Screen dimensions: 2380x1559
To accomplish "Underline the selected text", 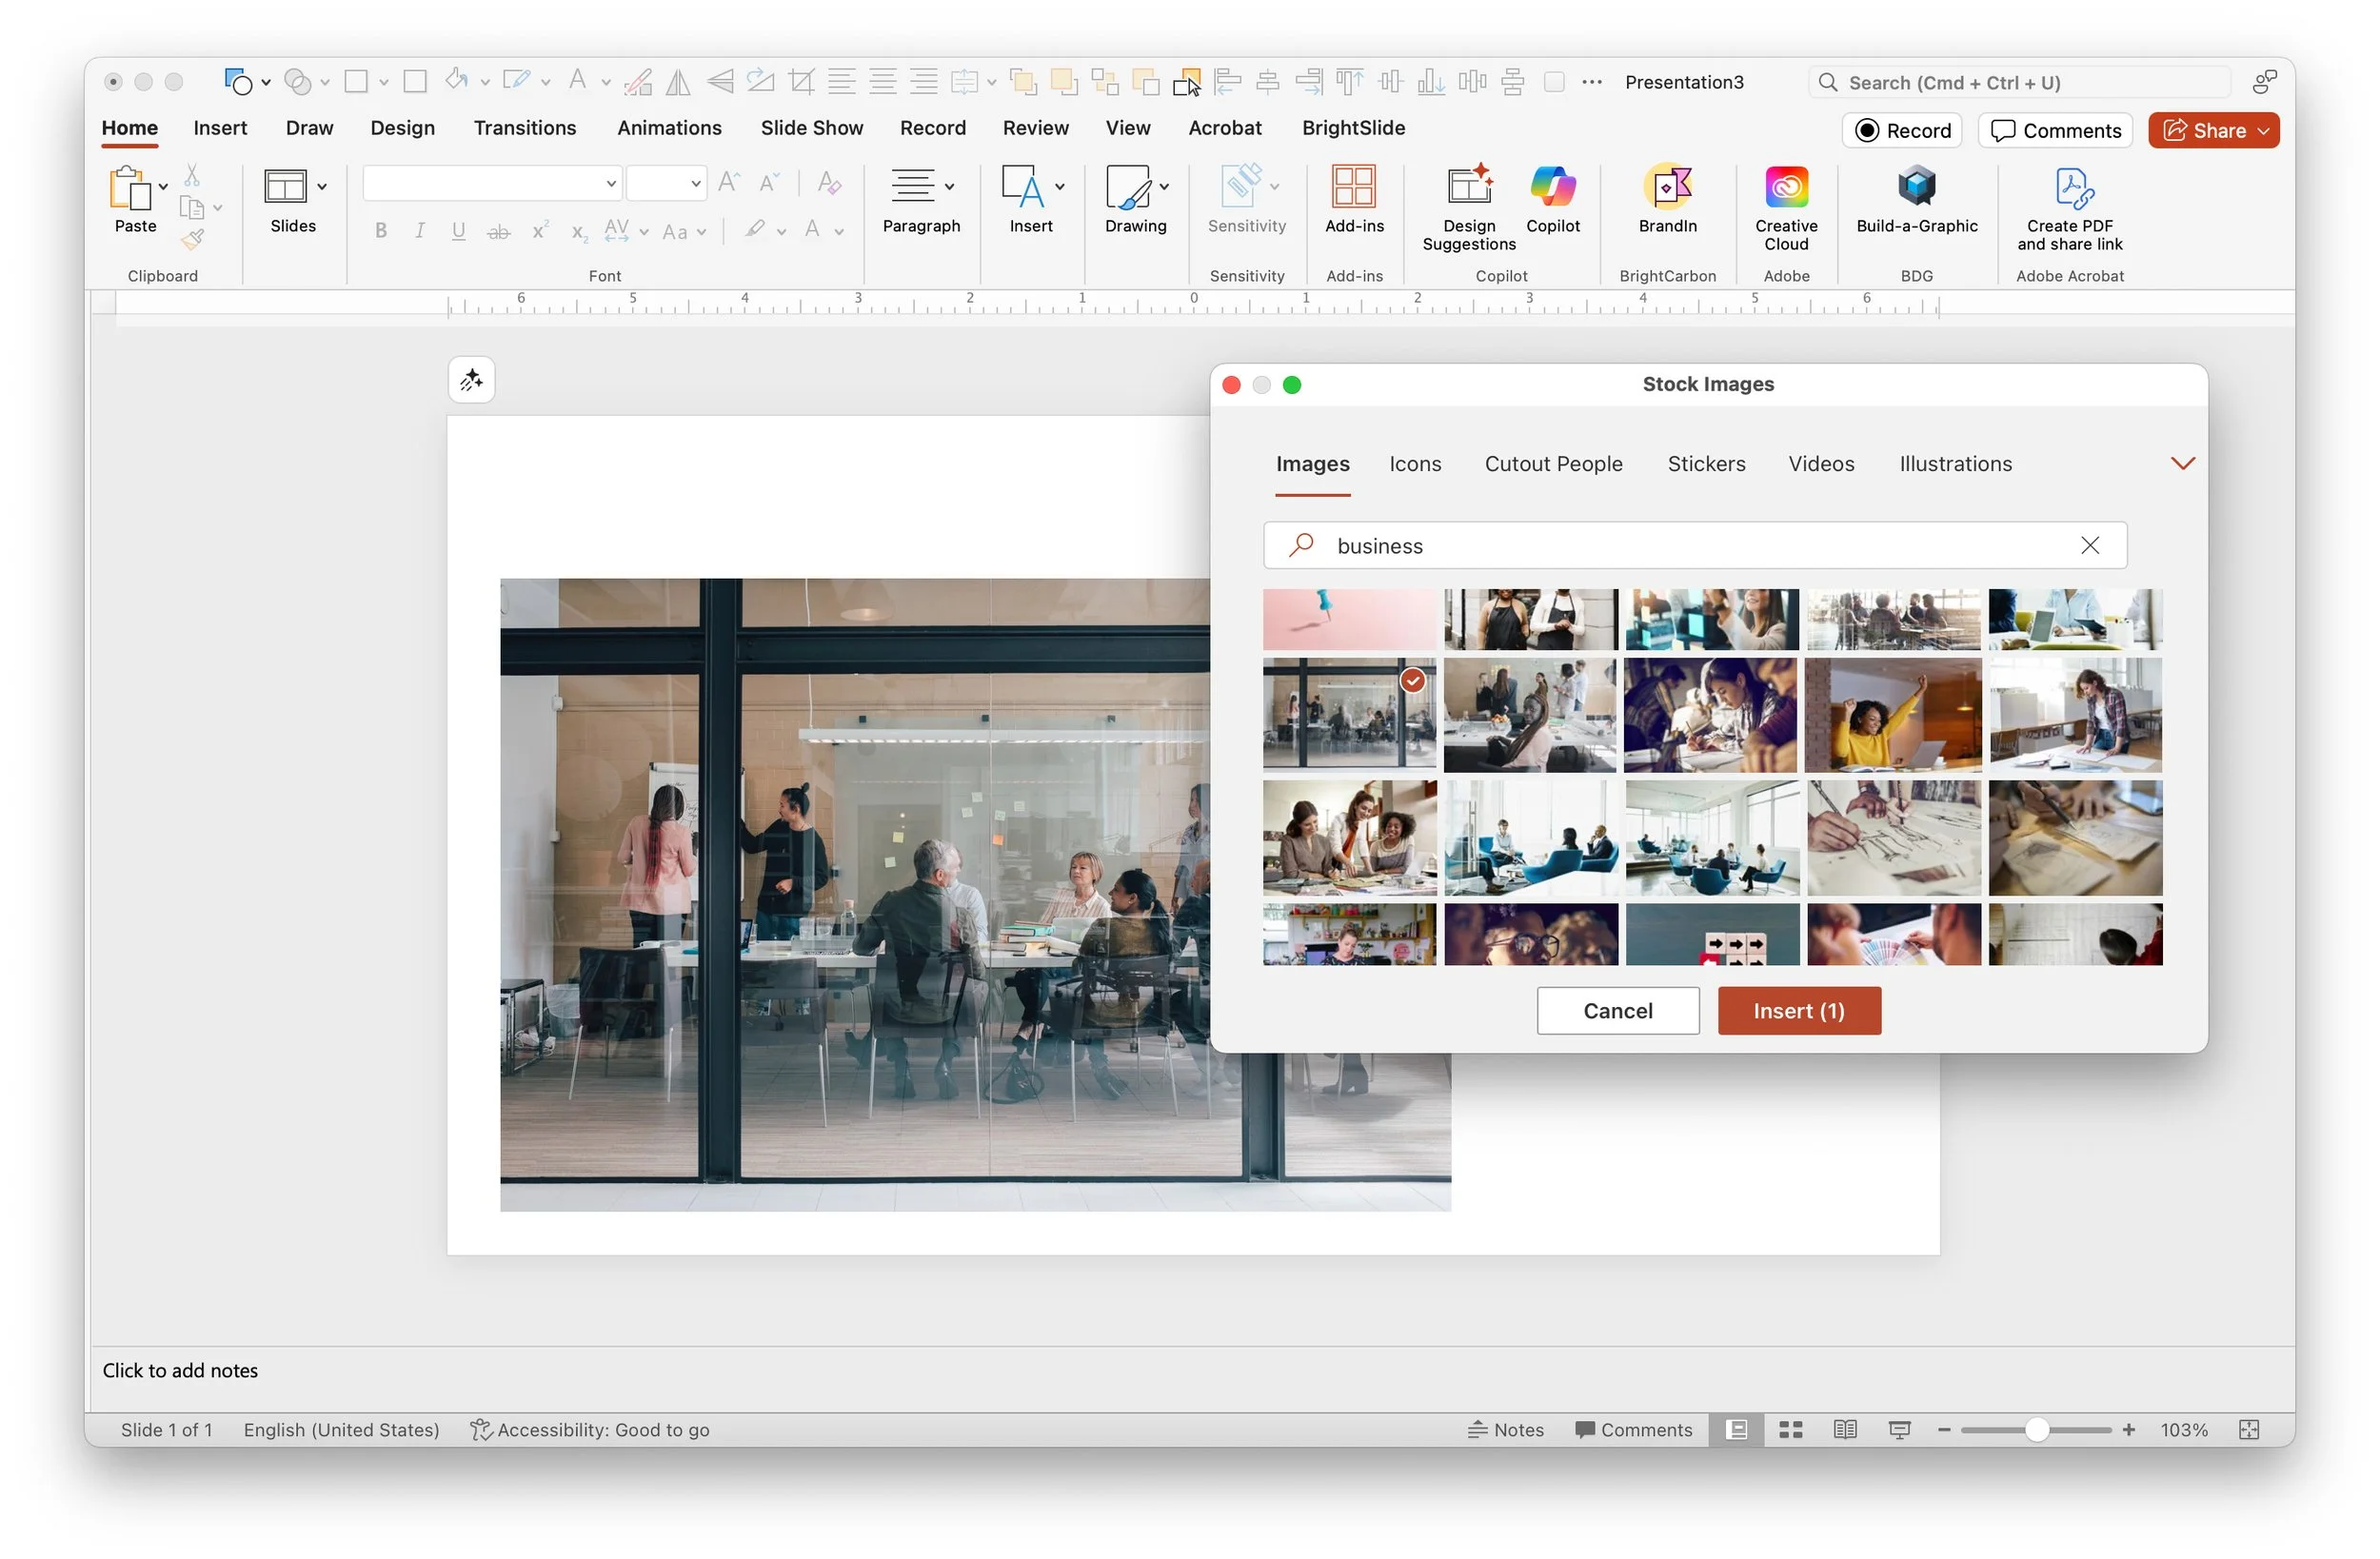I will pos(459,231).
